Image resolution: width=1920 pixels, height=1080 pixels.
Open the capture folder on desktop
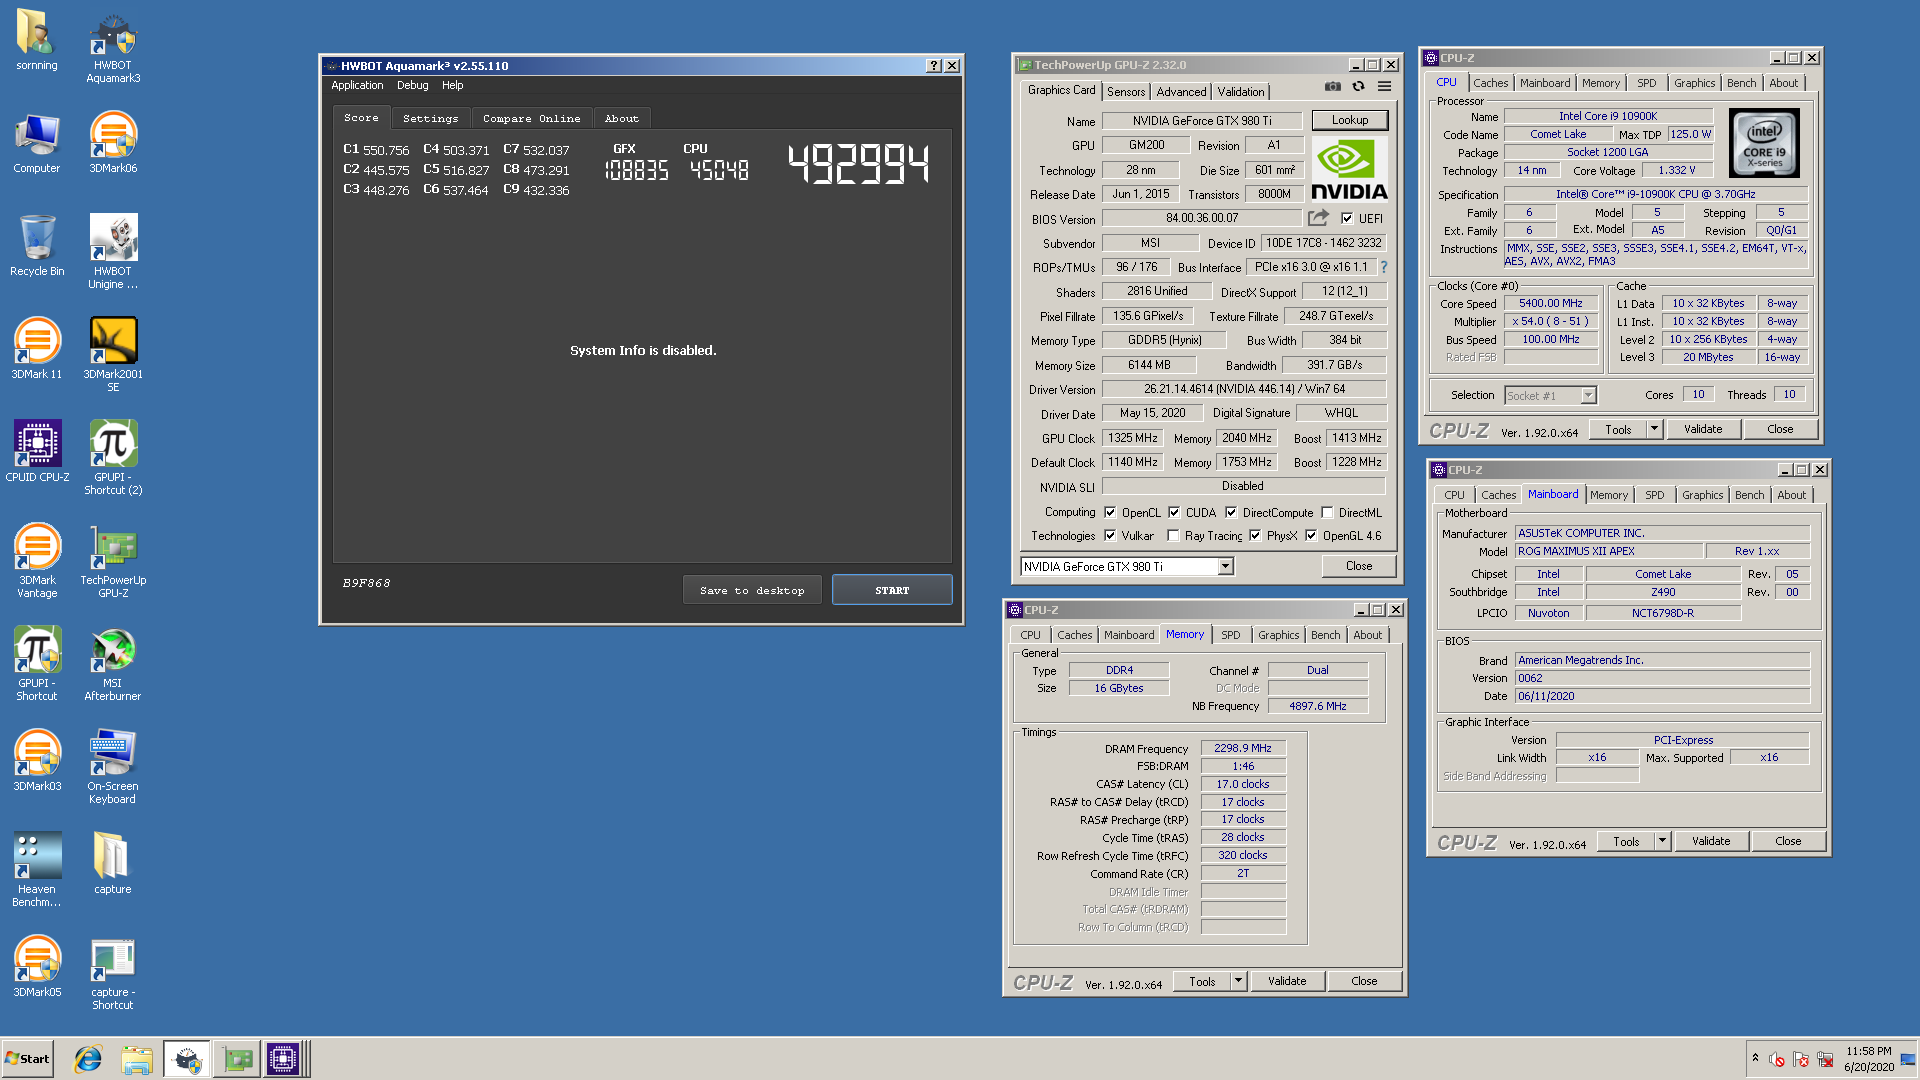[x=113, y=863]
